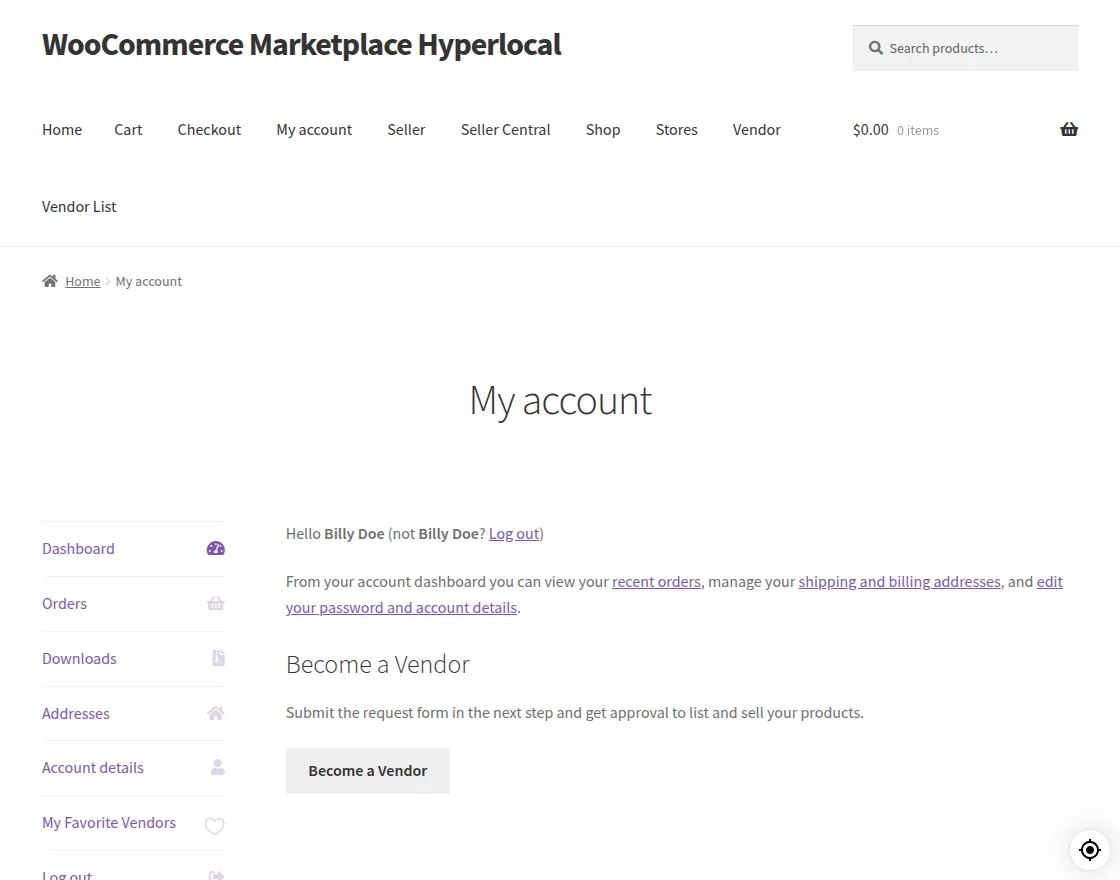The image size is (1120, 880).
Task: Click the site title WooCommerce Marketplace Hyperlocal
Action: tap(301, 44)
